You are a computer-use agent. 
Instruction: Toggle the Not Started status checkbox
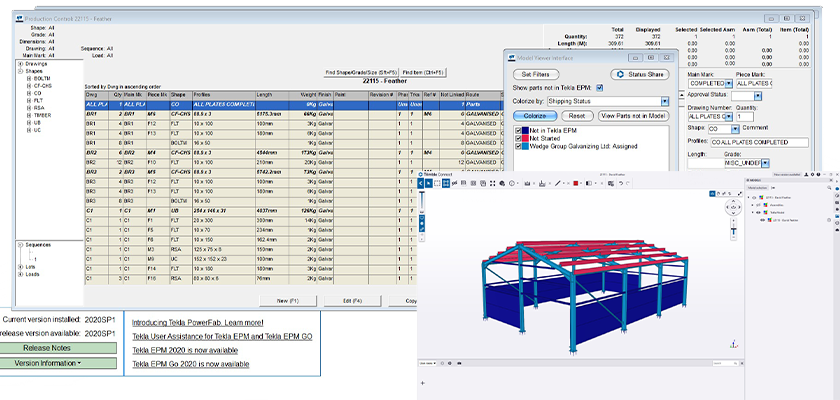coord(518,138)
